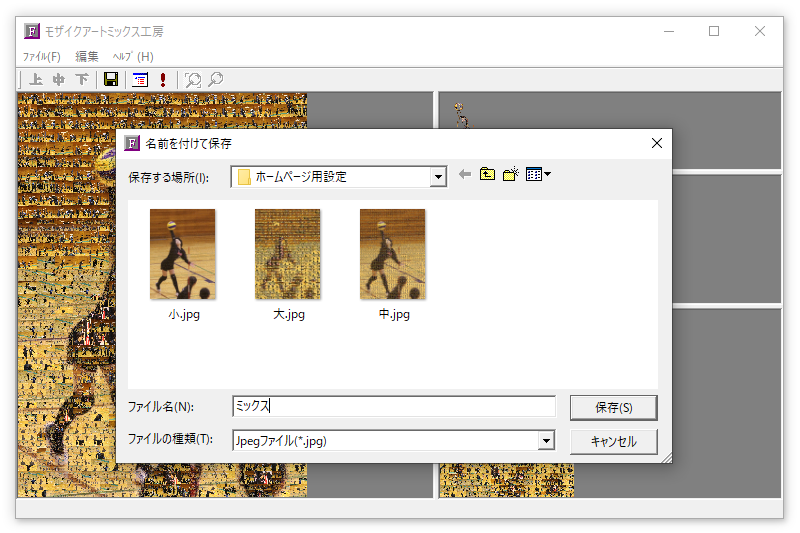Click the キャンセル button
Screen dimensions: 800x533
click(613, 441)
